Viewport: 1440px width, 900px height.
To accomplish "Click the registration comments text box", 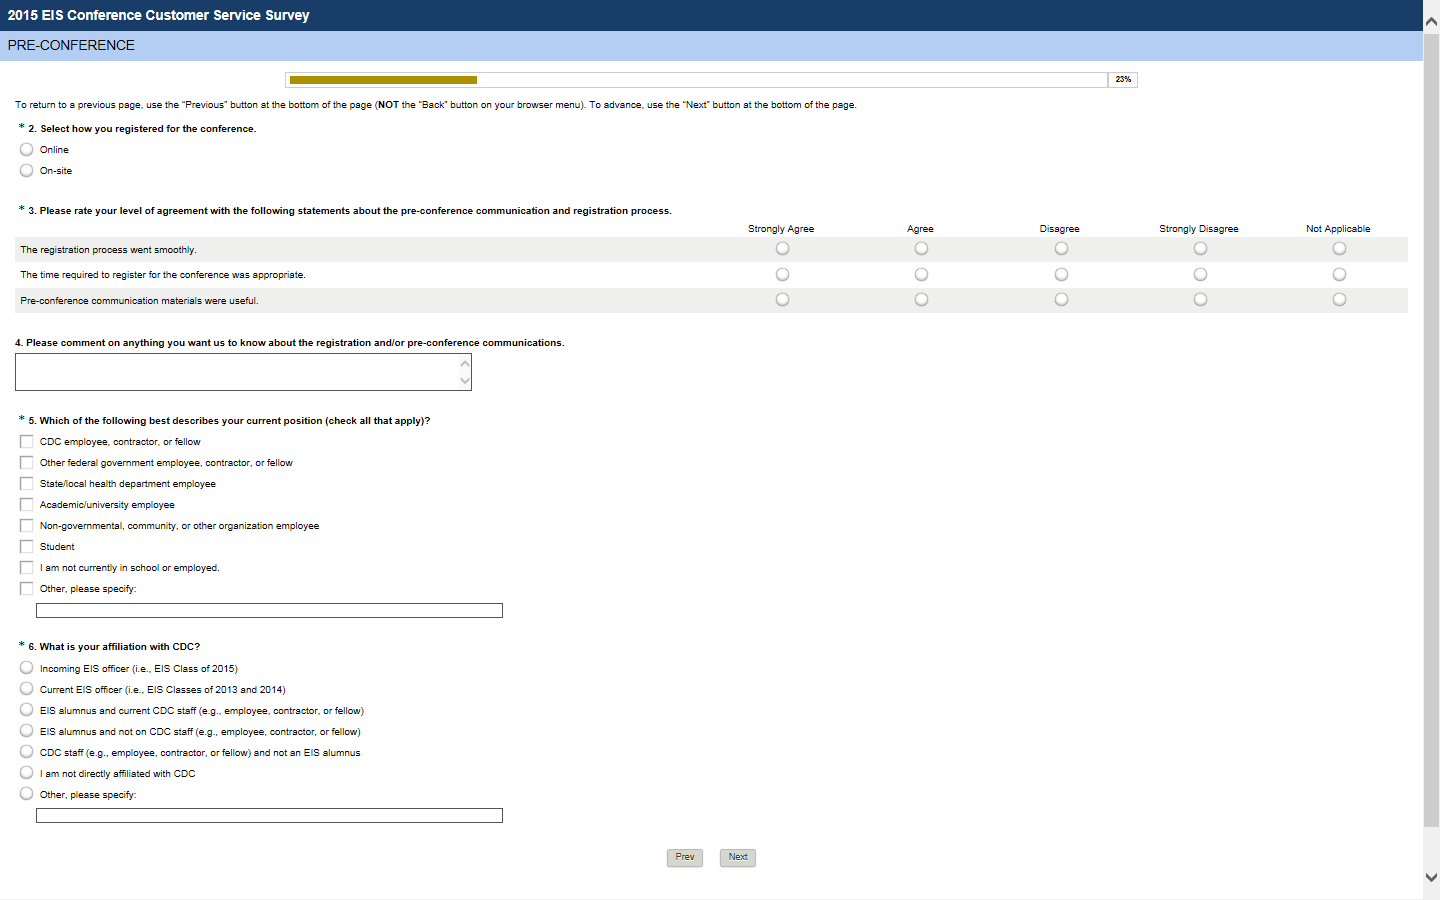I will tap(236, 372).
